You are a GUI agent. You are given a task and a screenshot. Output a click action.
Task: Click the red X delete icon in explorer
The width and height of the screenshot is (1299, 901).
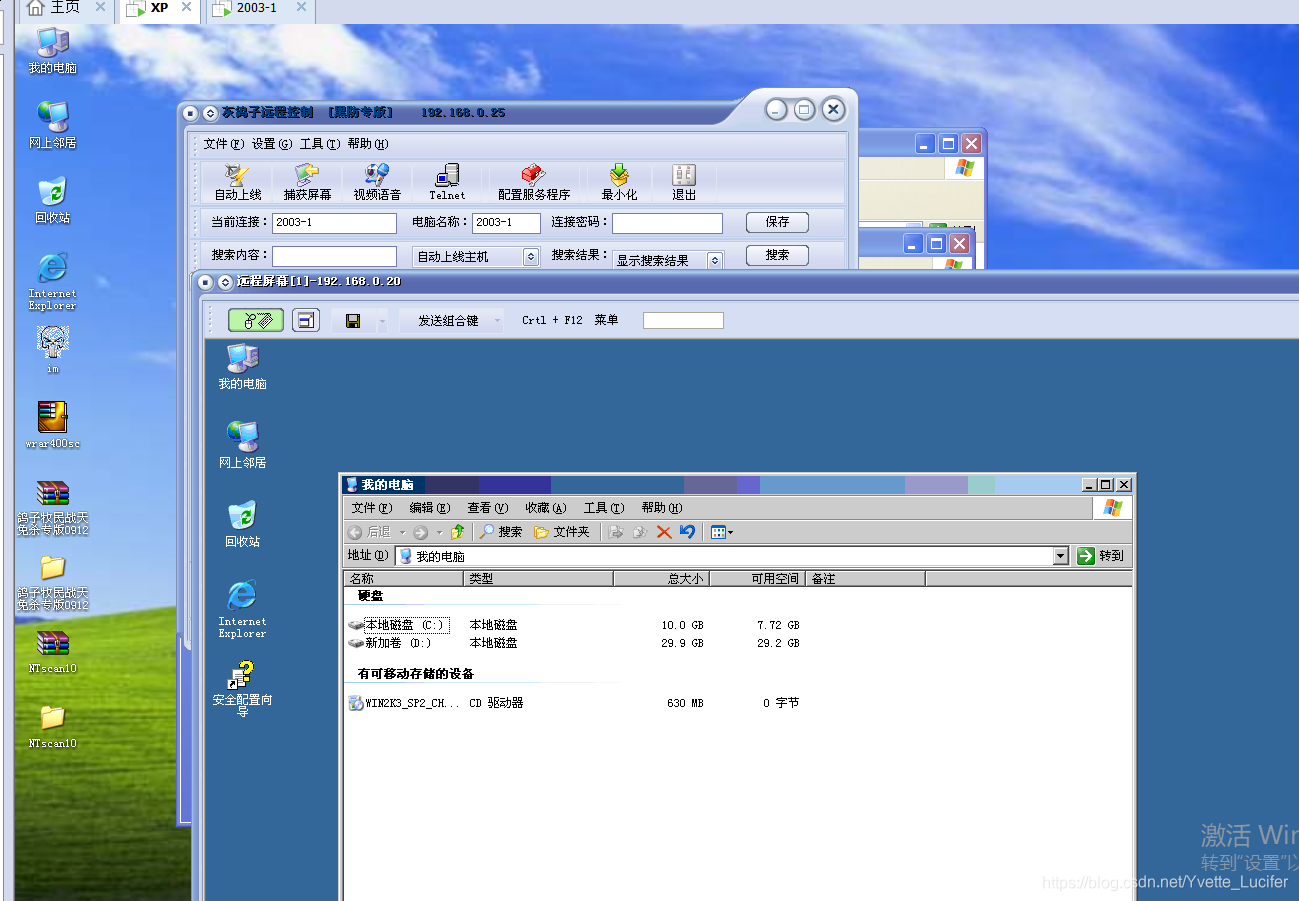pyautogui.click(x=664, y=532)
